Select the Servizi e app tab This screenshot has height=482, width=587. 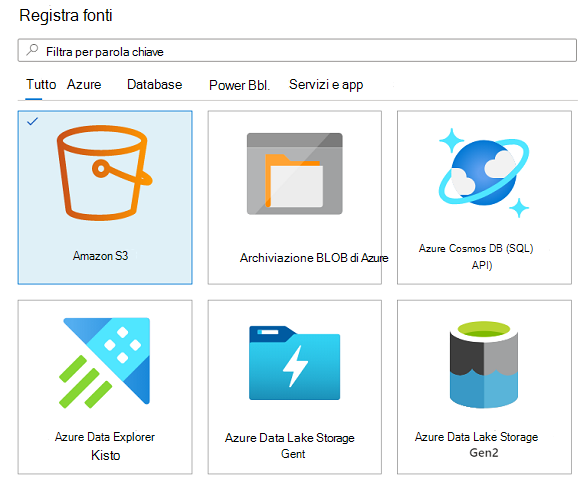click(x=326, y=85)
